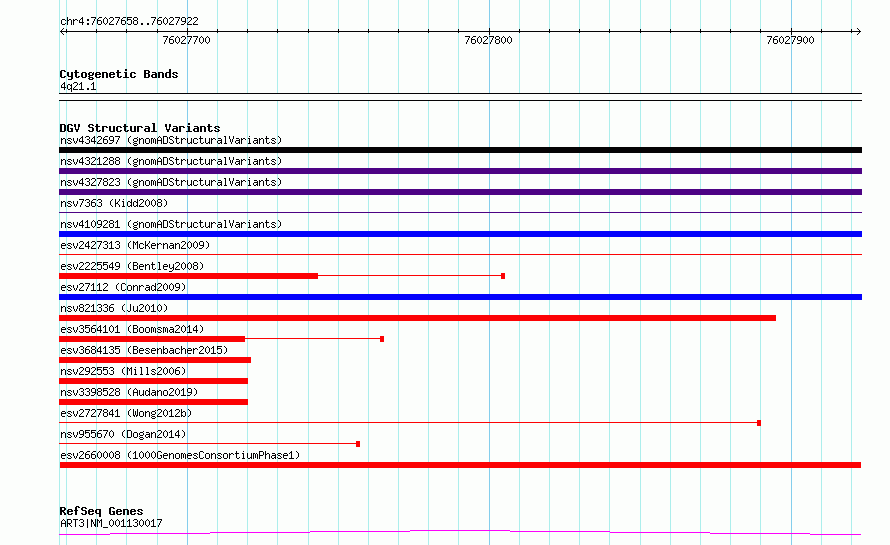This screenshot has width=890, height=545.
Task: Open variant esv27112 (Conrad2009) label
Action: [123, 287]
